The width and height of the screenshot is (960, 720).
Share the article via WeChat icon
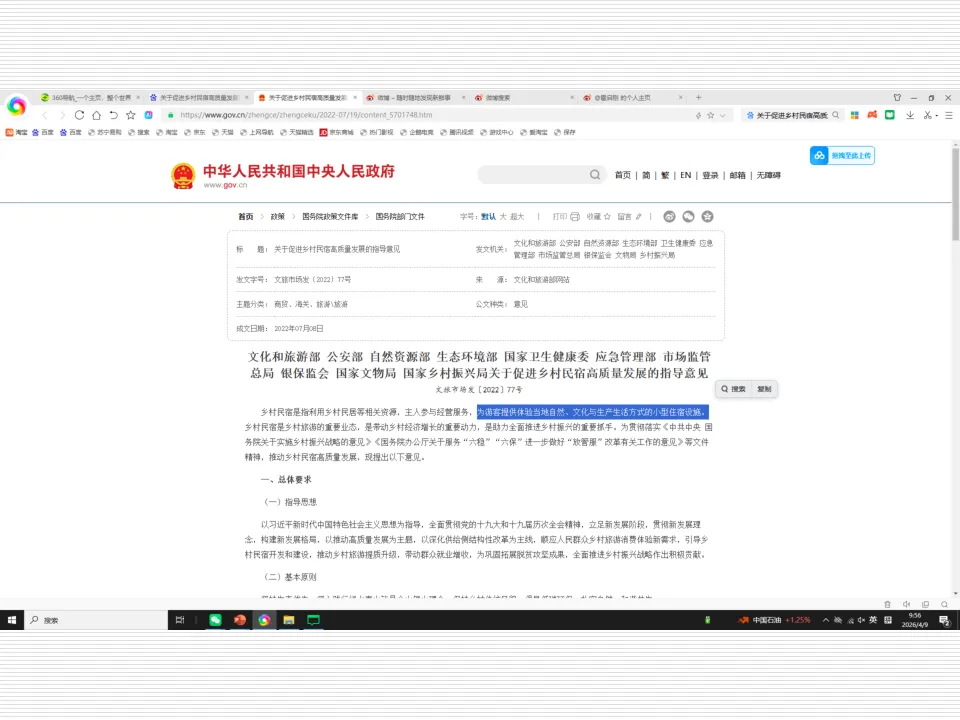pyautogui.click(x=688, y=216)
